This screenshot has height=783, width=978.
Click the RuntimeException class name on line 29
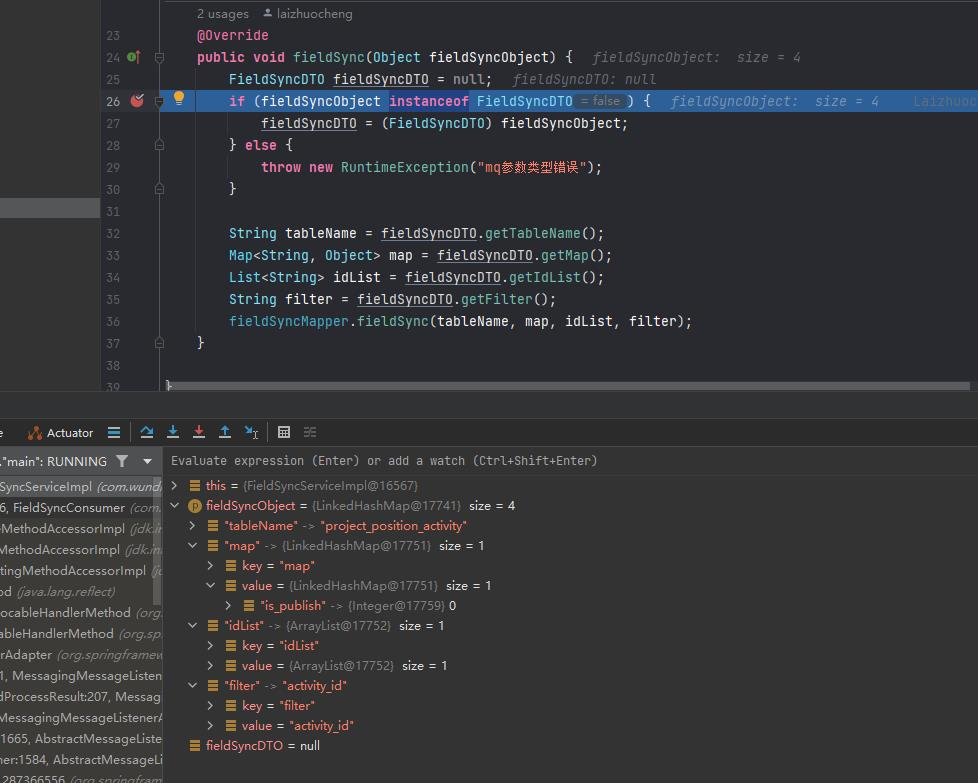(404, 167)
